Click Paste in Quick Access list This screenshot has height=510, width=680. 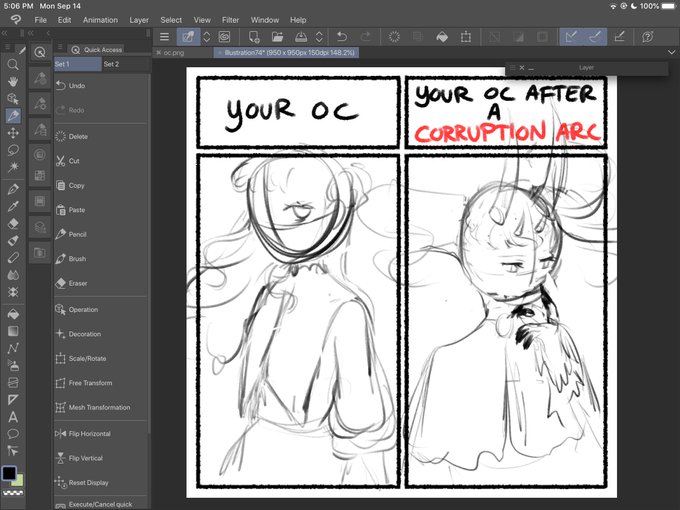[x=101, y=210]
